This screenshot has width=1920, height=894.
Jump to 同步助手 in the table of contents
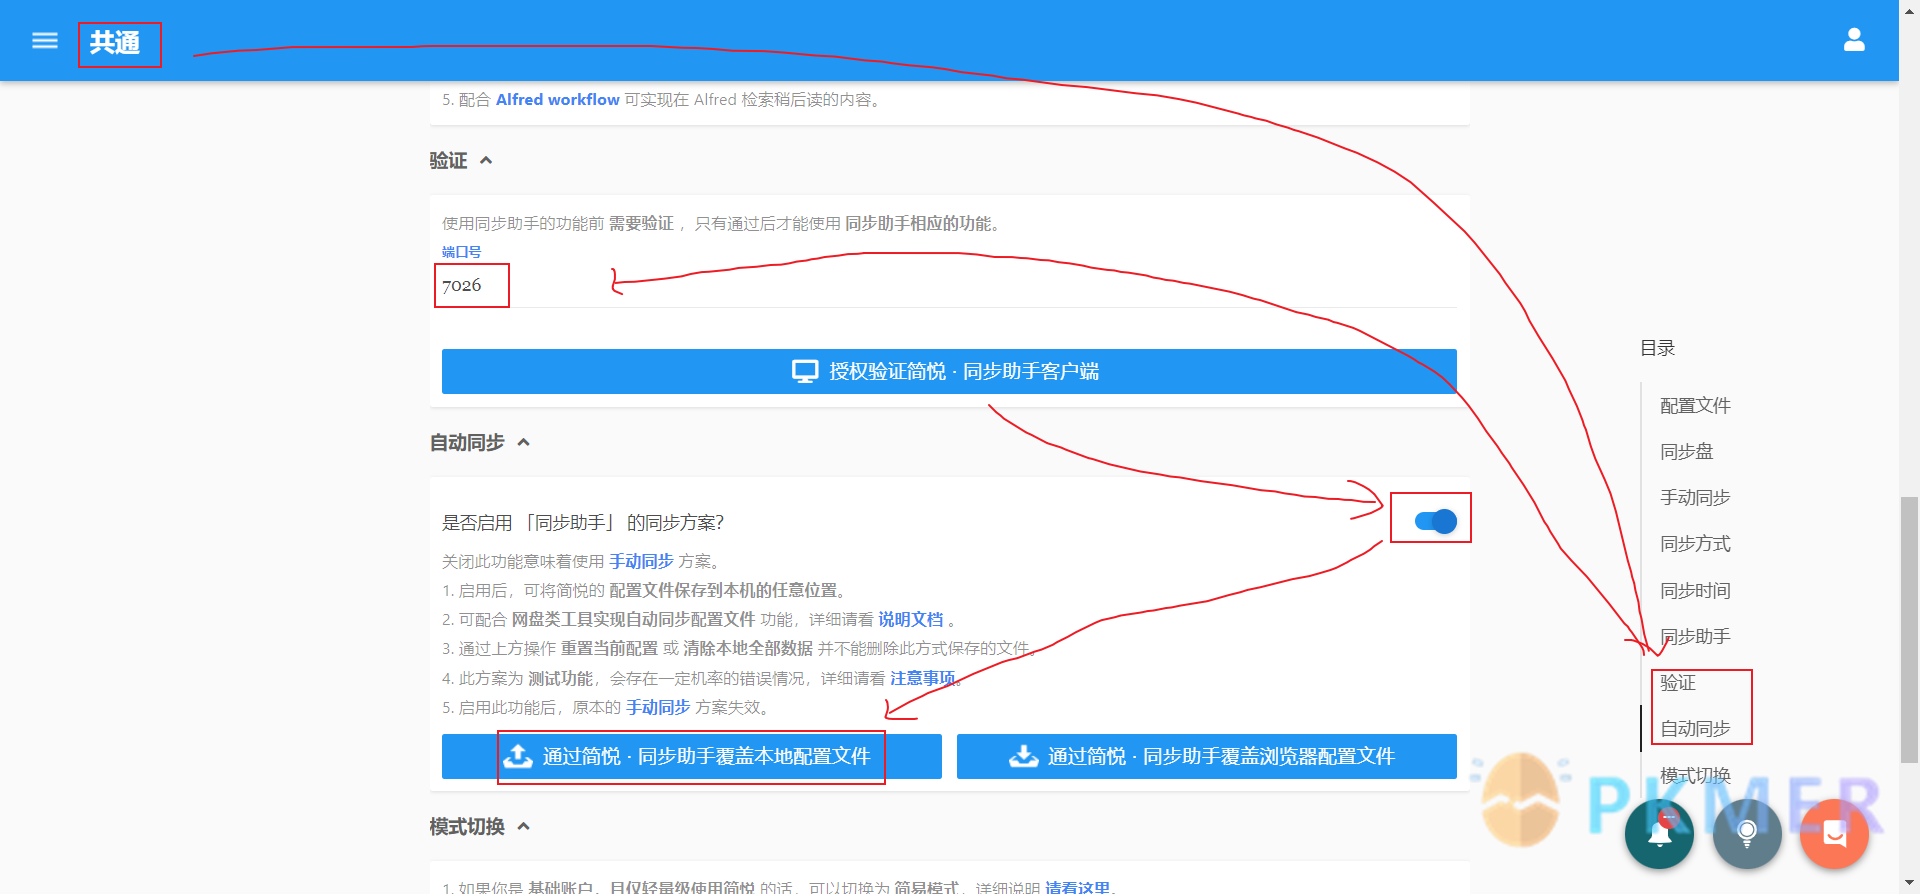click(1695, 637)
